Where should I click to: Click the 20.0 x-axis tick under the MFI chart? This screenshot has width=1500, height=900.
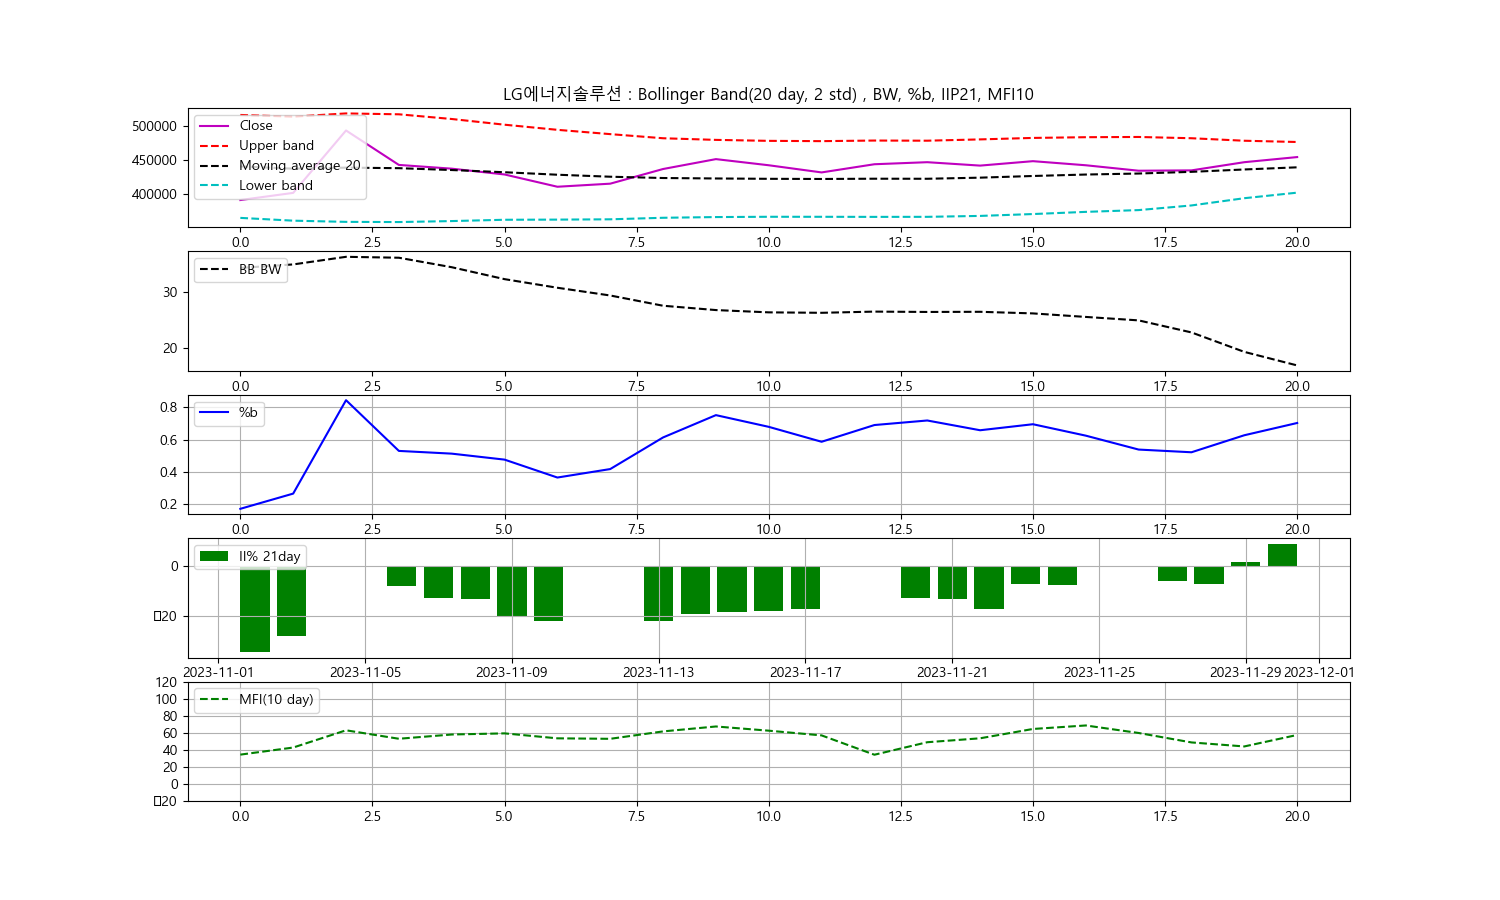tap(1297, 816)
